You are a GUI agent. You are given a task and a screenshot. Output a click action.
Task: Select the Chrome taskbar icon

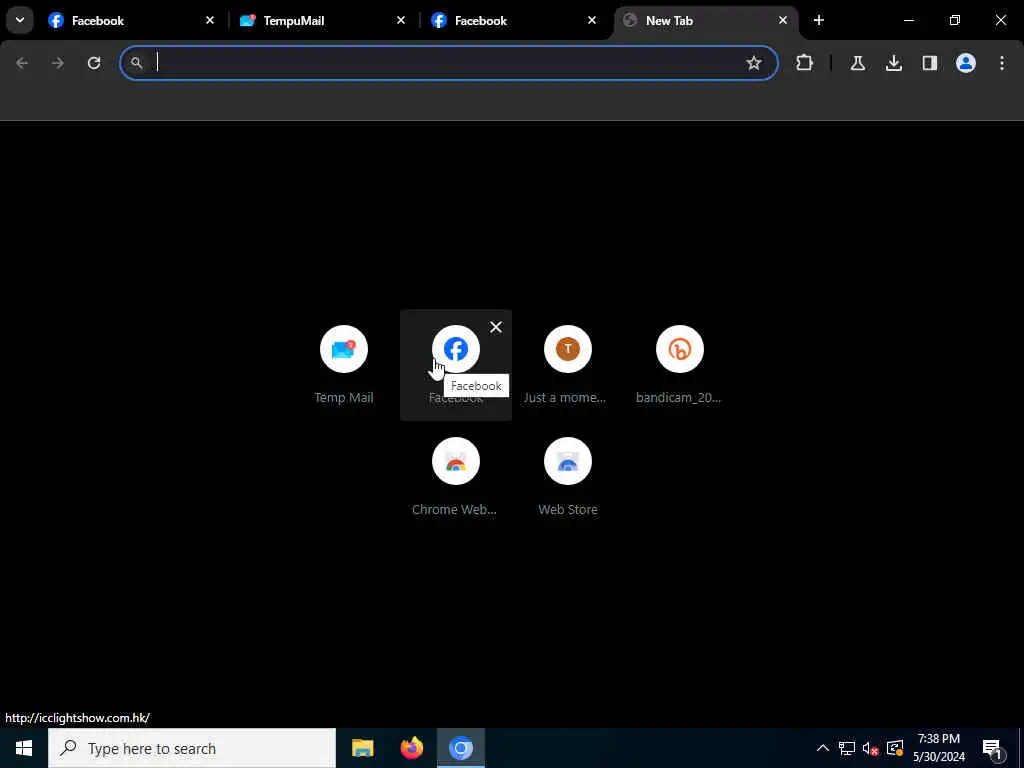461,748
